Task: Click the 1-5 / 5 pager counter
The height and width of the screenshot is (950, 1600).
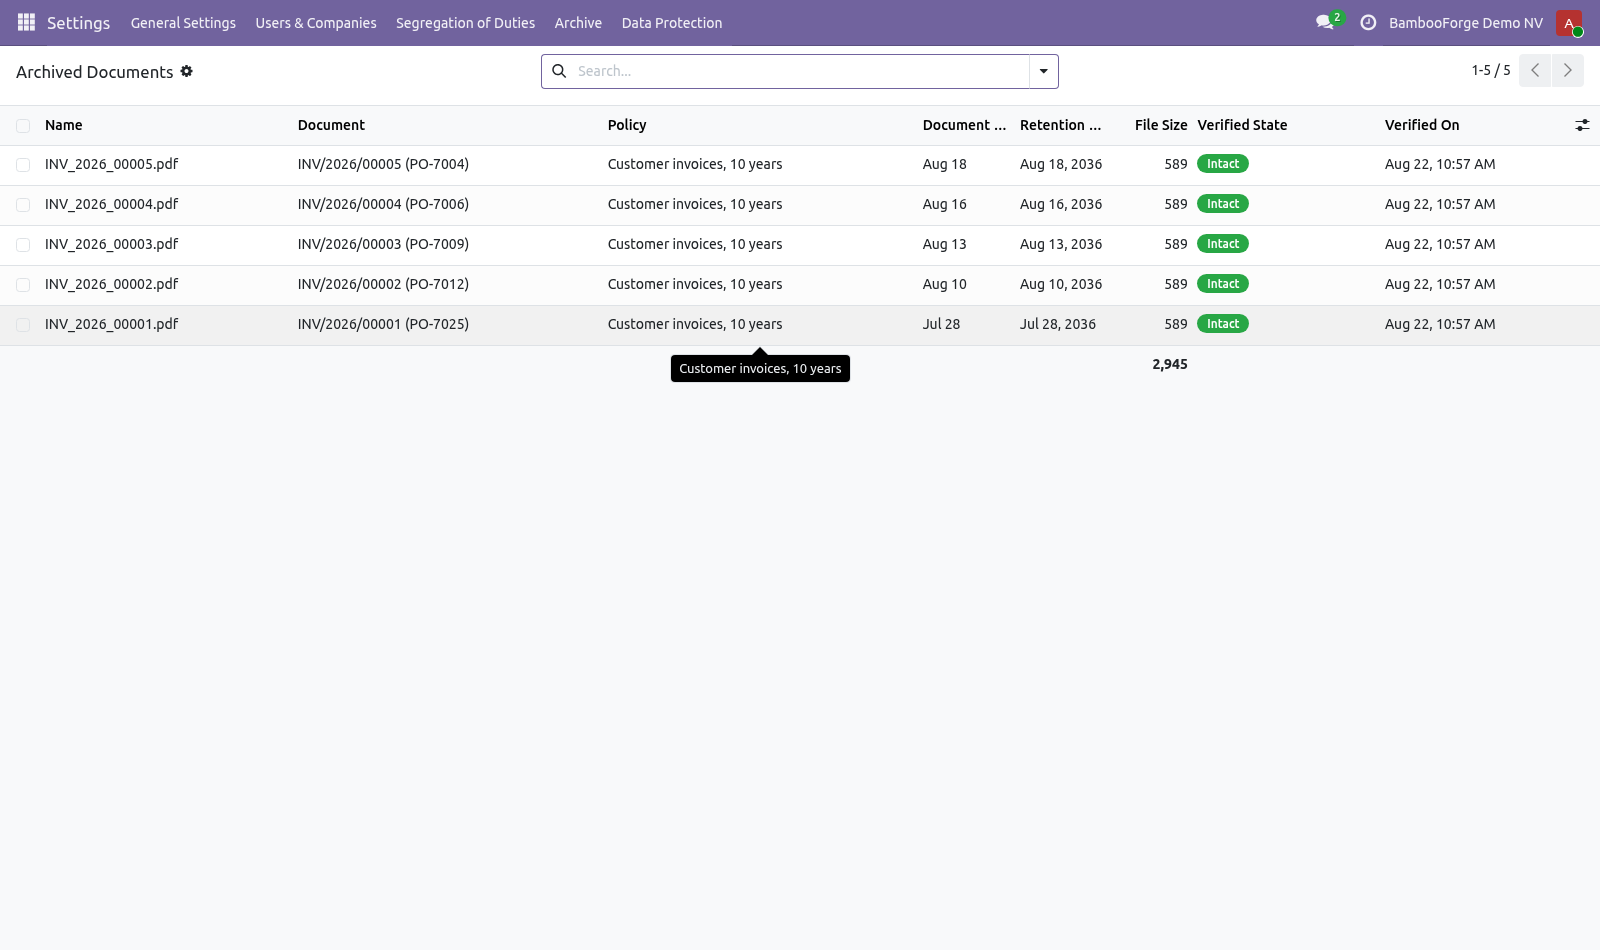Action: (x=1490, y=70)
